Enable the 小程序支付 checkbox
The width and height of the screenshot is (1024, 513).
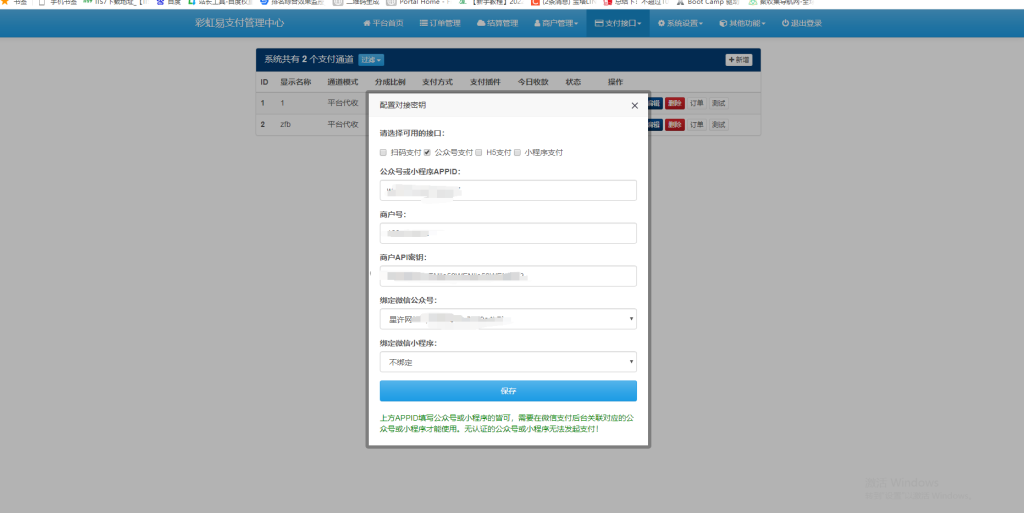517,153
